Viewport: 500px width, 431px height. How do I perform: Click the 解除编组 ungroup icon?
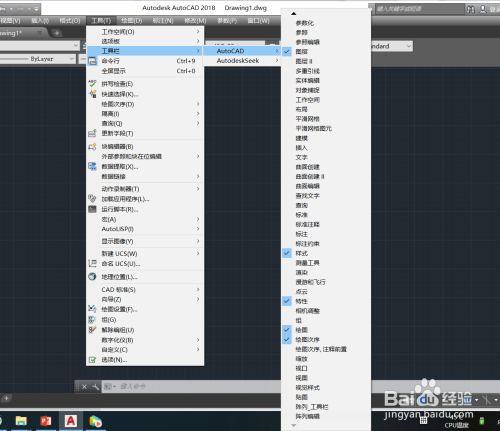pos(92,330)
